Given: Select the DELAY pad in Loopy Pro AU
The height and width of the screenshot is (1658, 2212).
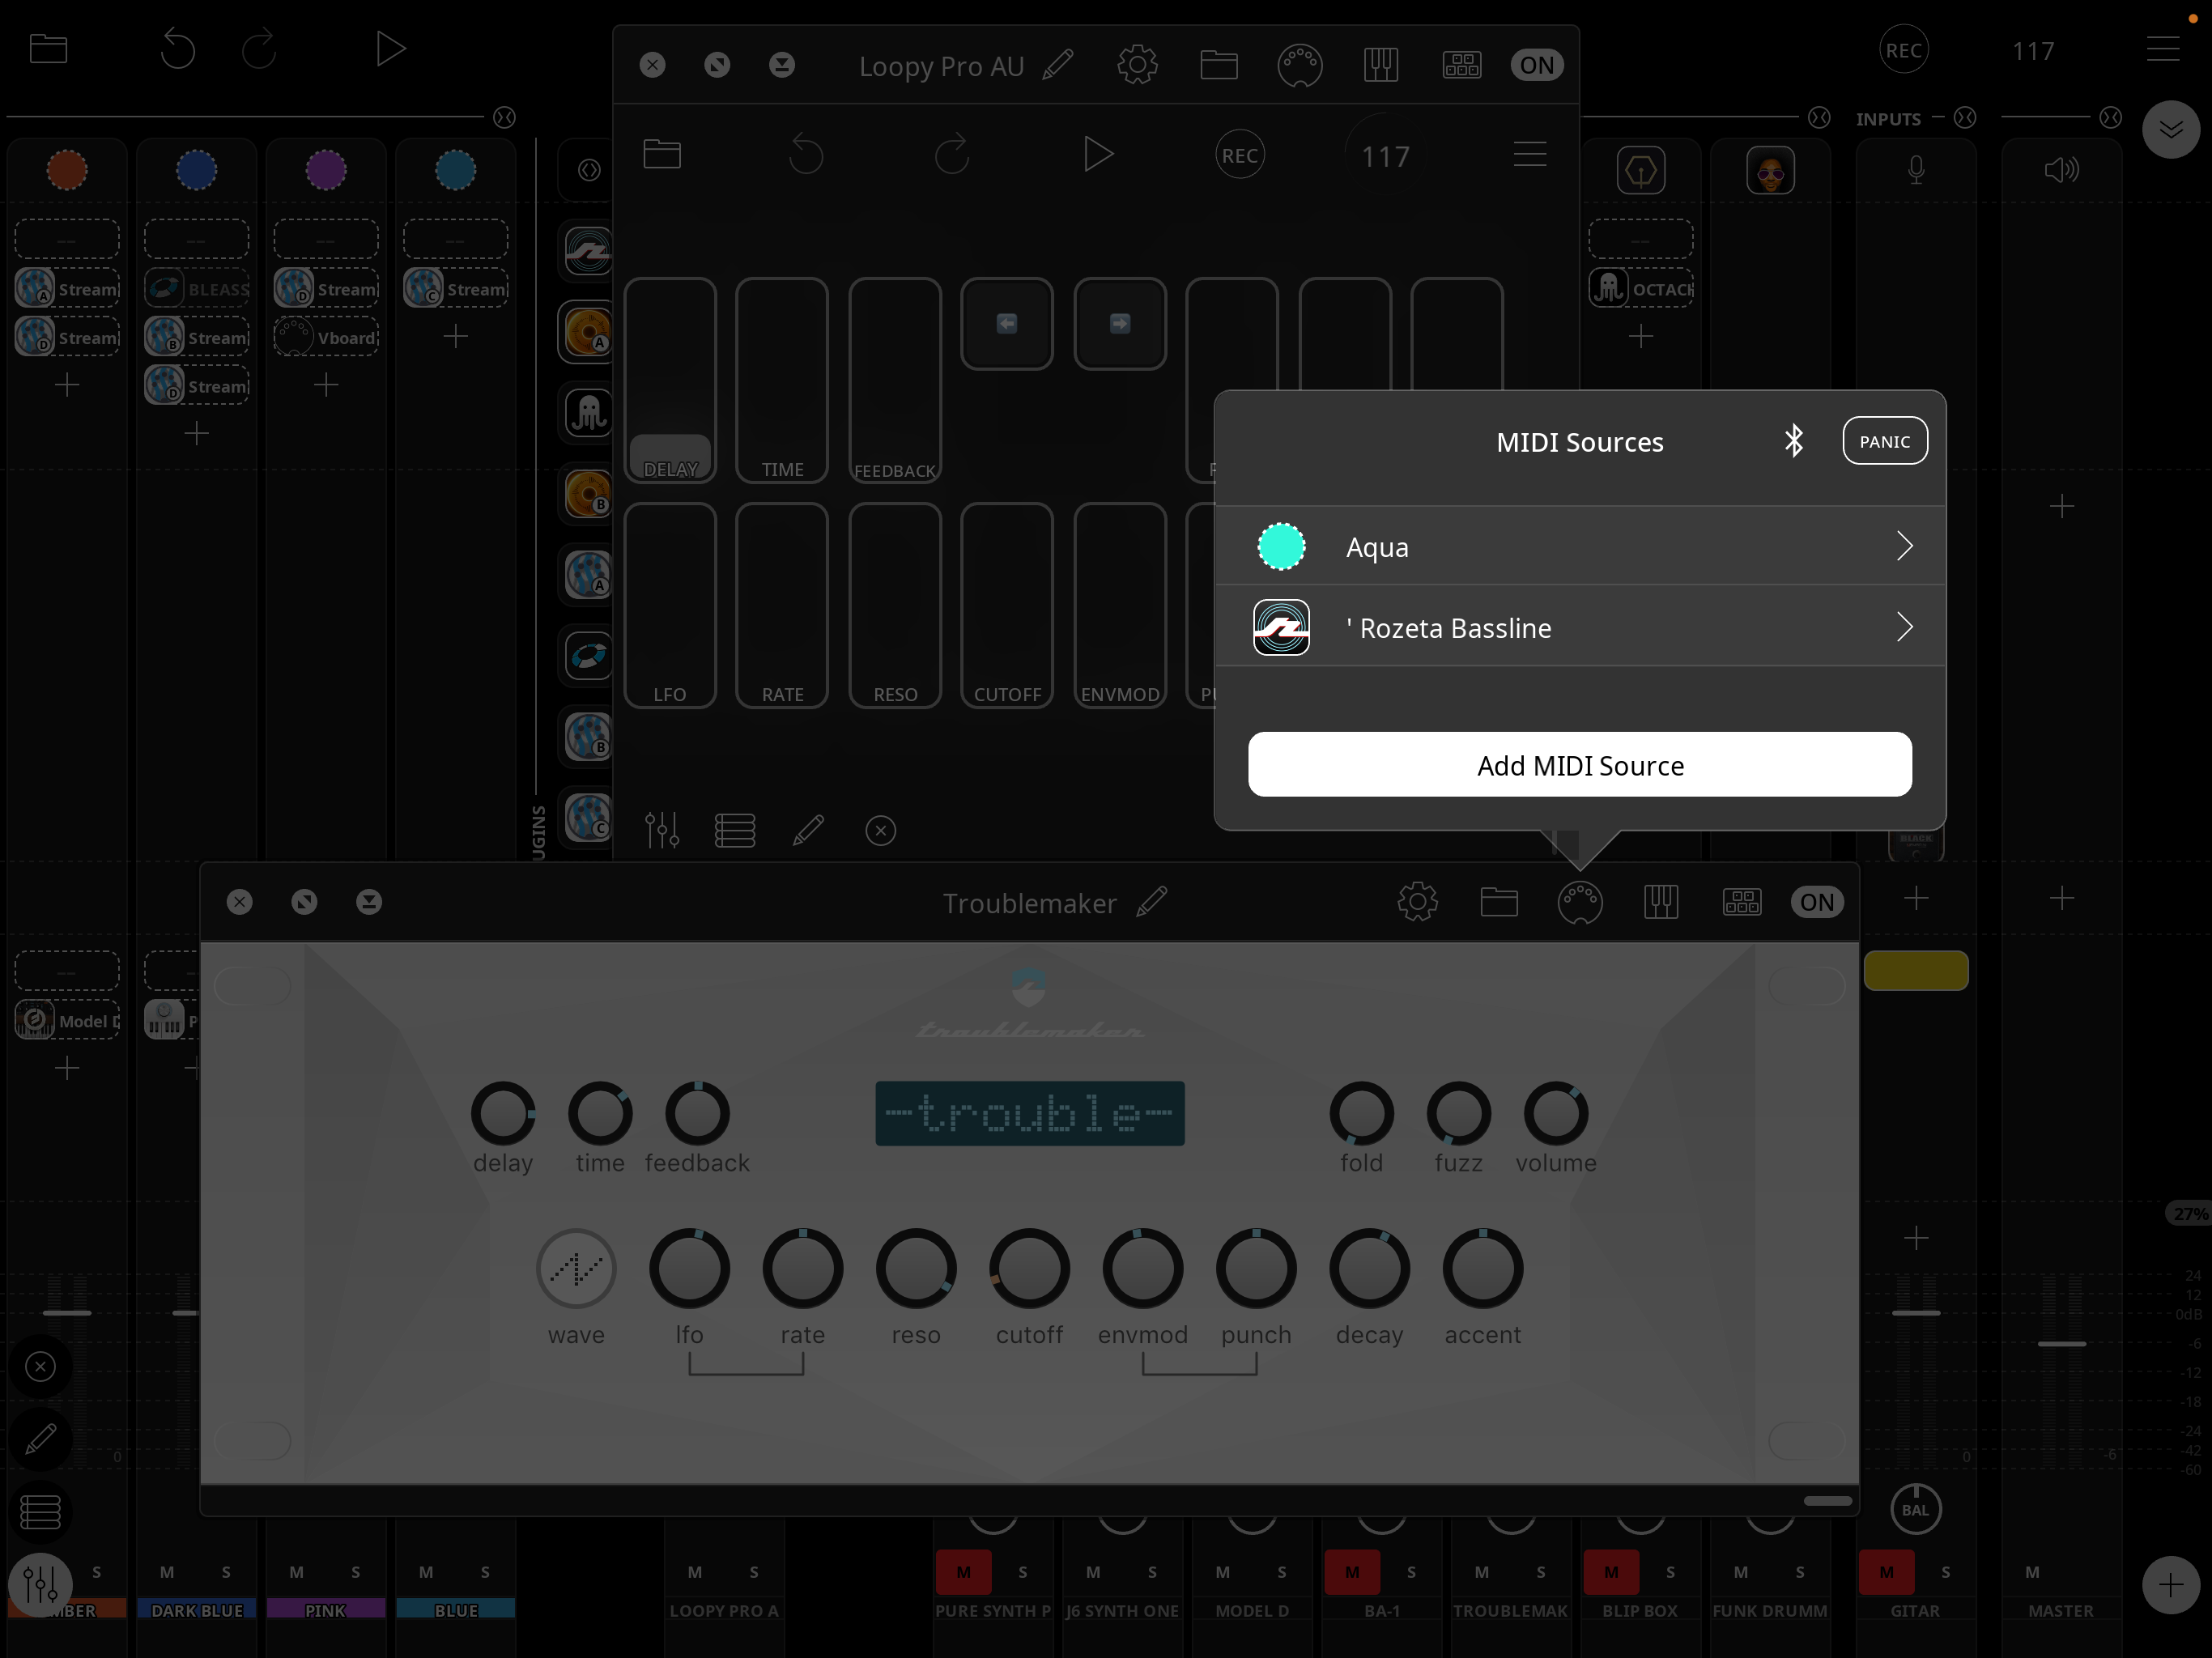Looking at the screenshot, I should coord(670,381).
